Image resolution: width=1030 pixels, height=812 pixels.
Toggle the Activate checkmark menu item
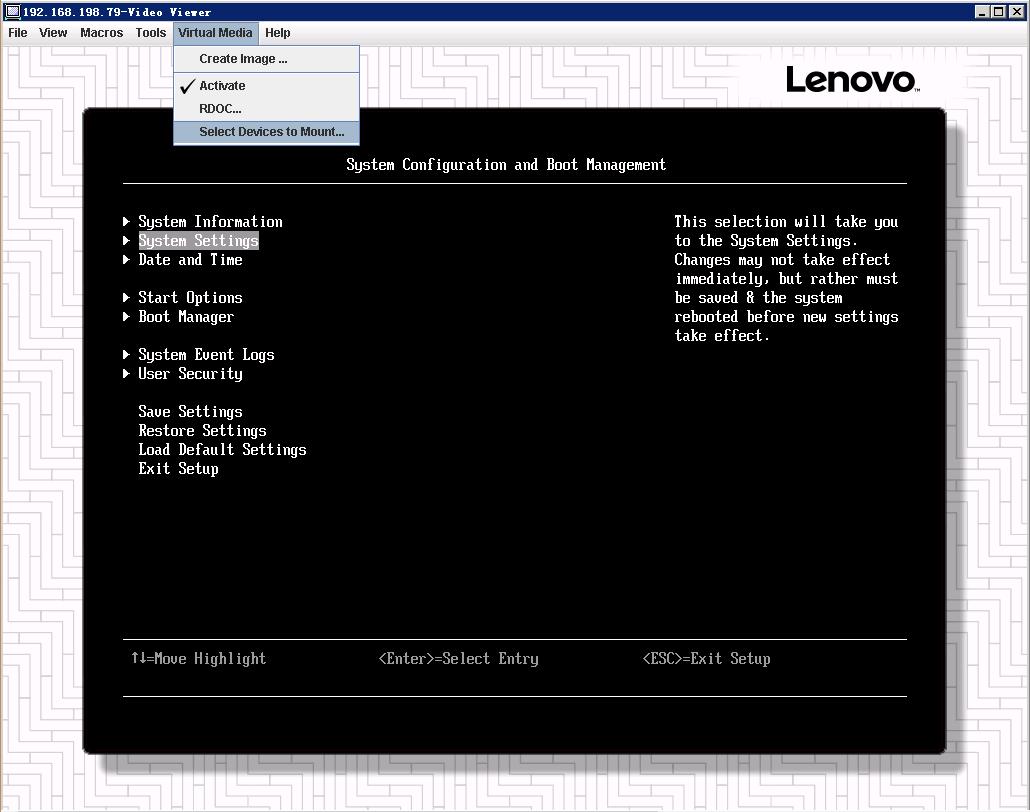pos(222,86)
